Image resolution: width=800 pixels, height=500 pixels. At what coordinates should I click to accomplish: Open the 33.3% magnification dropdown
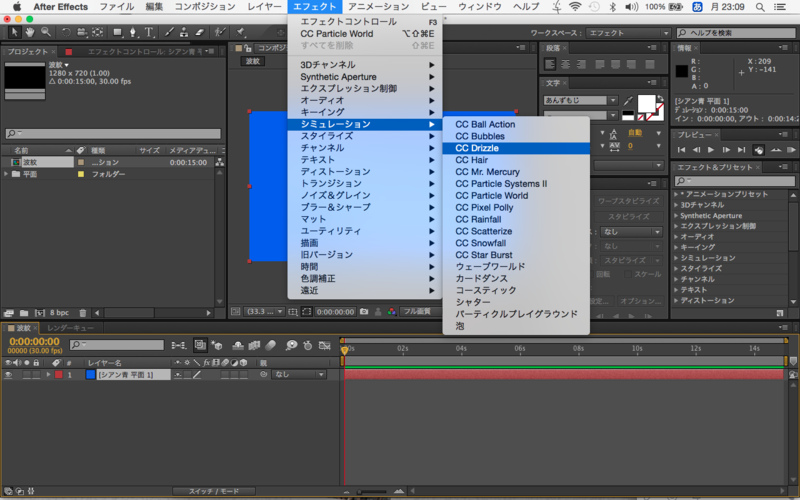coord(264,311)
